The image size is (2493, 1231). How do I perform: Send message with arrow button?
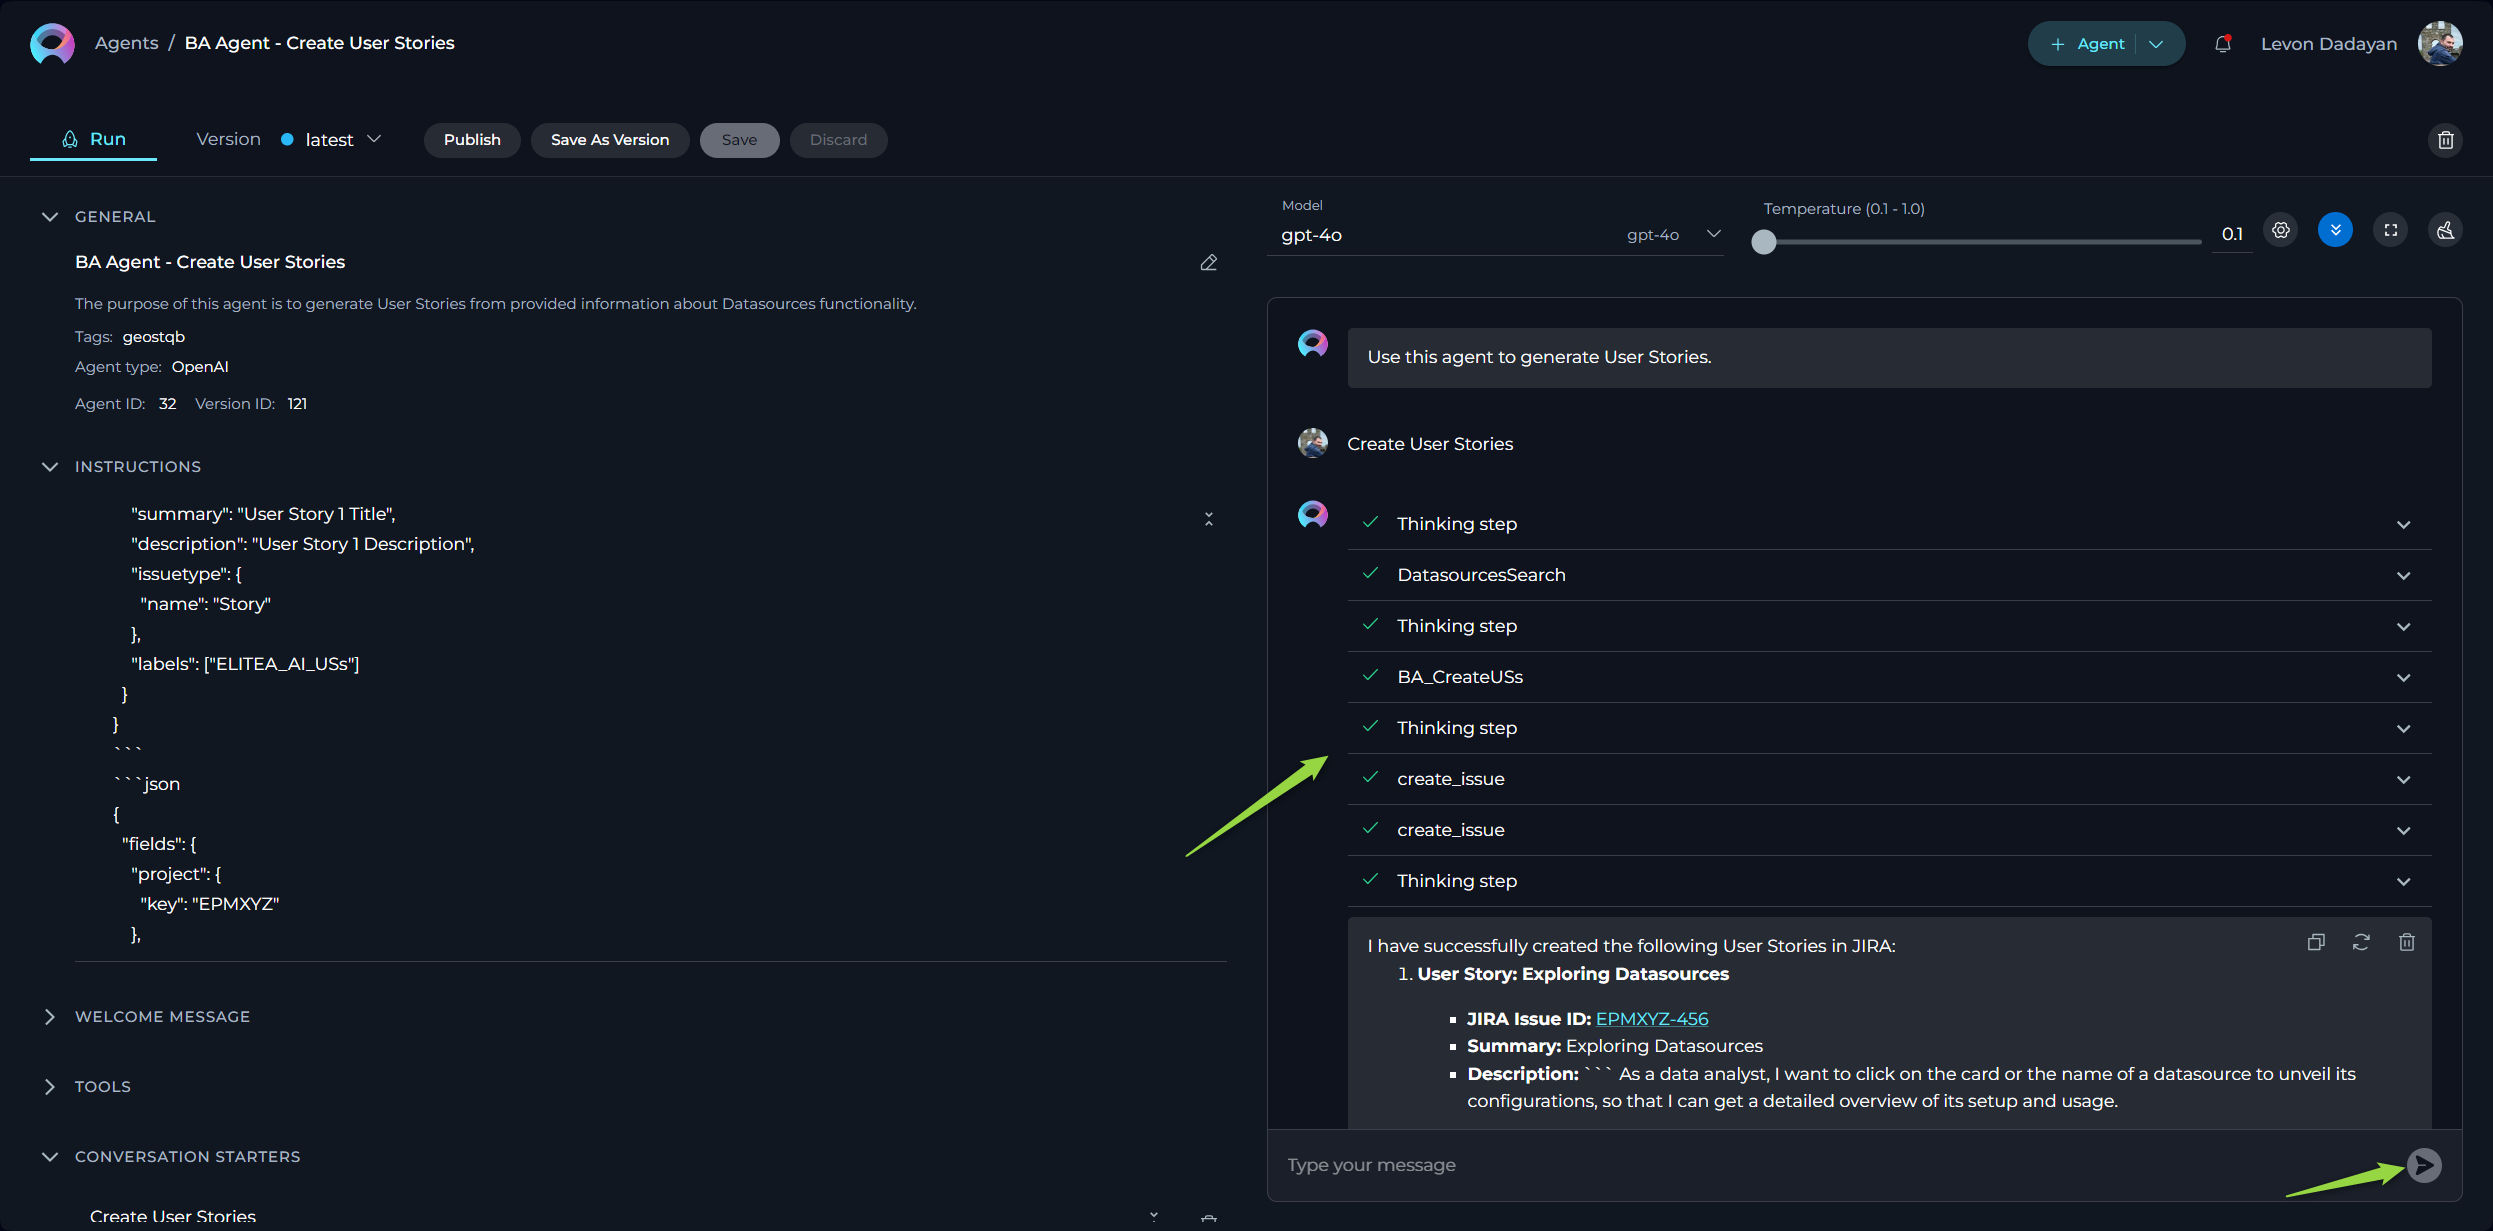click(x=2424, y=1165)
